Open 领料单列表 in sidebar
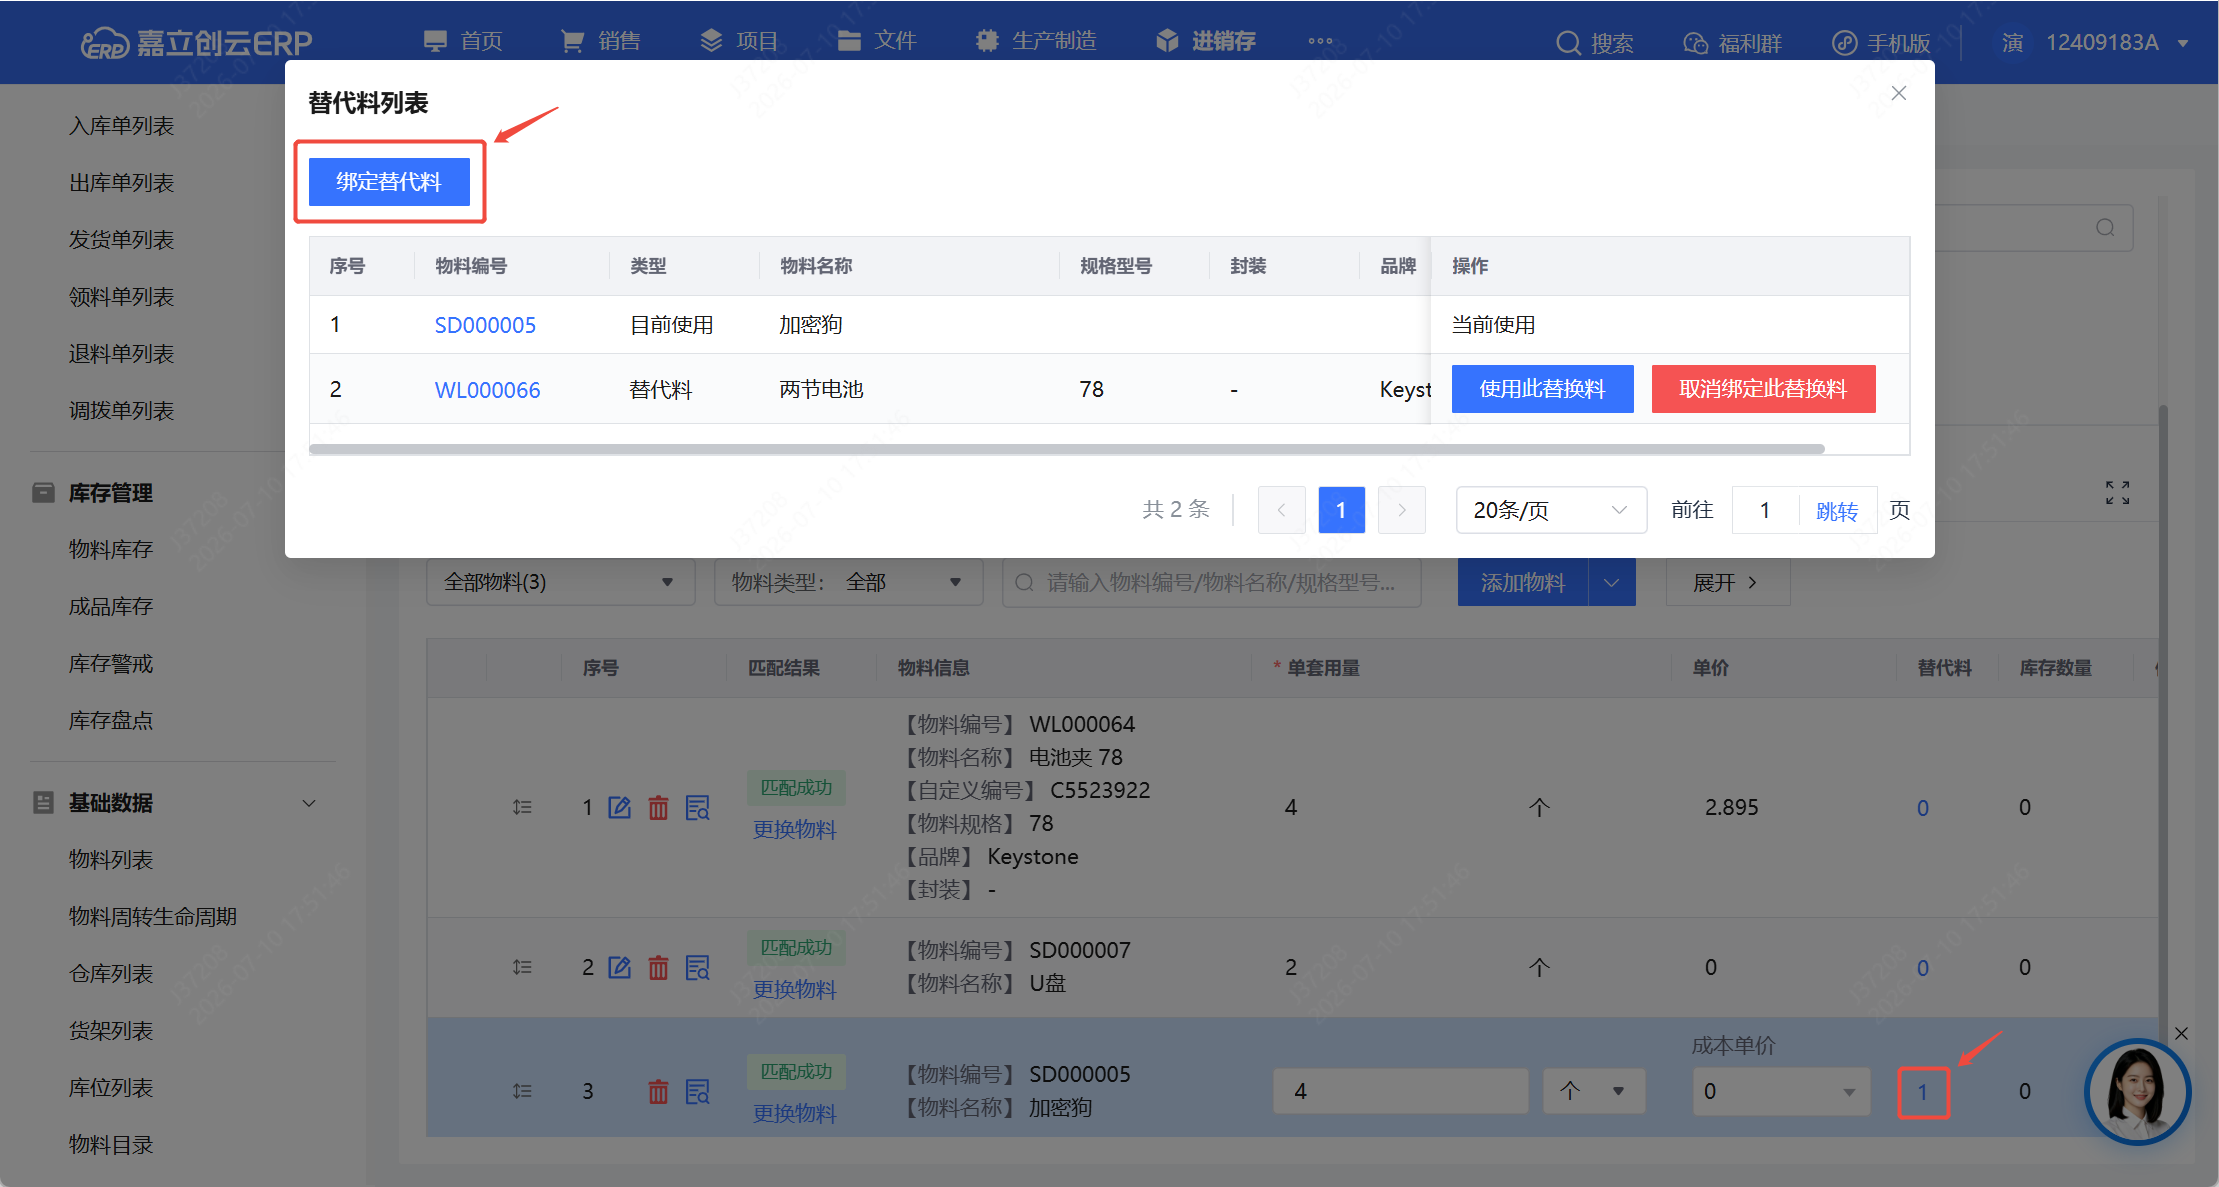This screenshot has height=1187, width=2219. [x=121, y=297]
